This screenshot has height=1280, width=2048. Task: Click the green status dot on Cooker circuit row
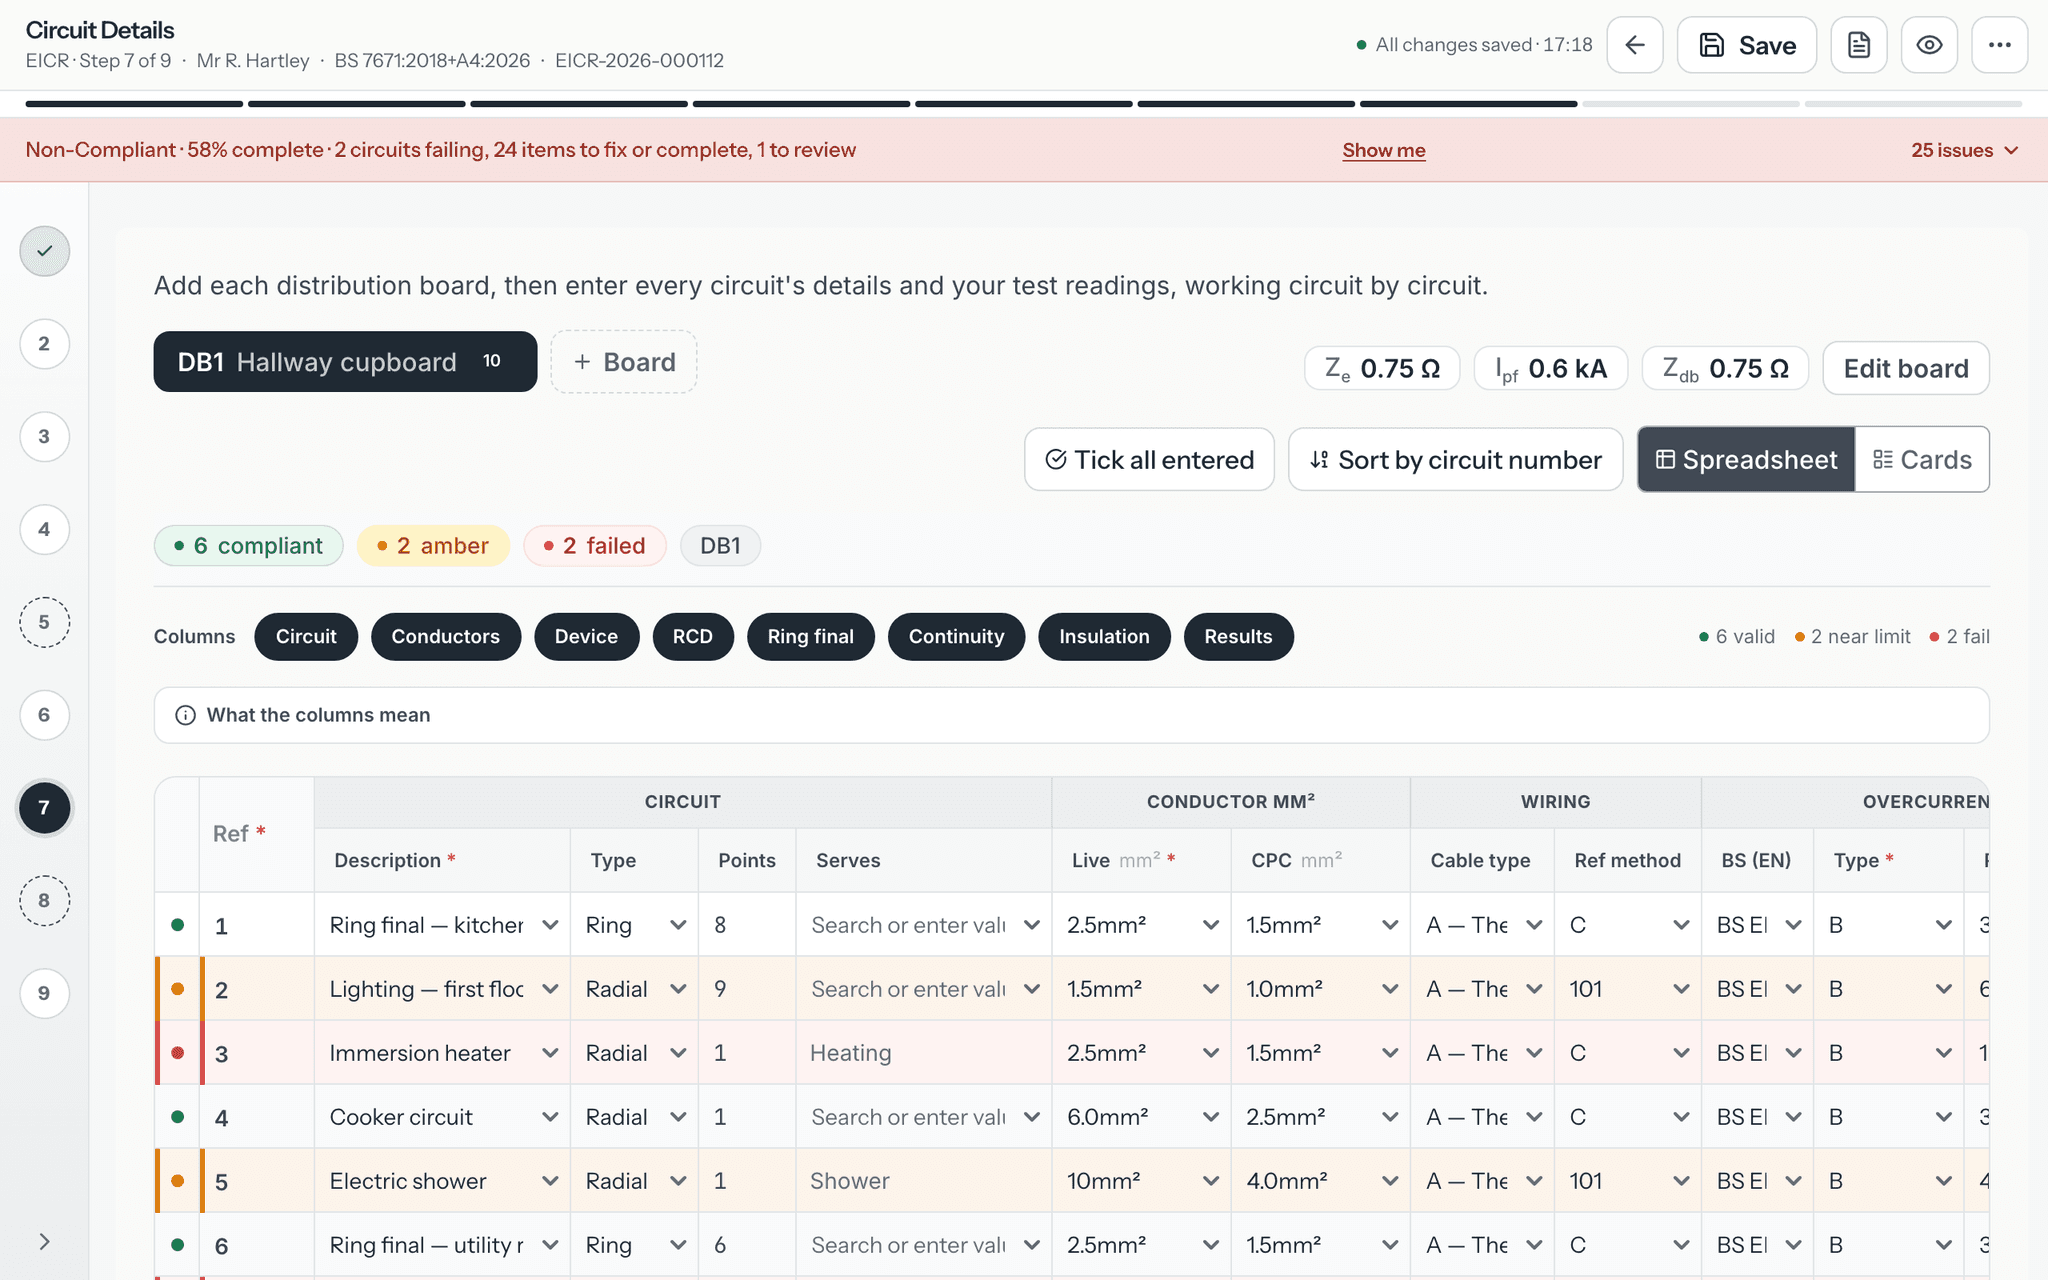[178, 1117]
